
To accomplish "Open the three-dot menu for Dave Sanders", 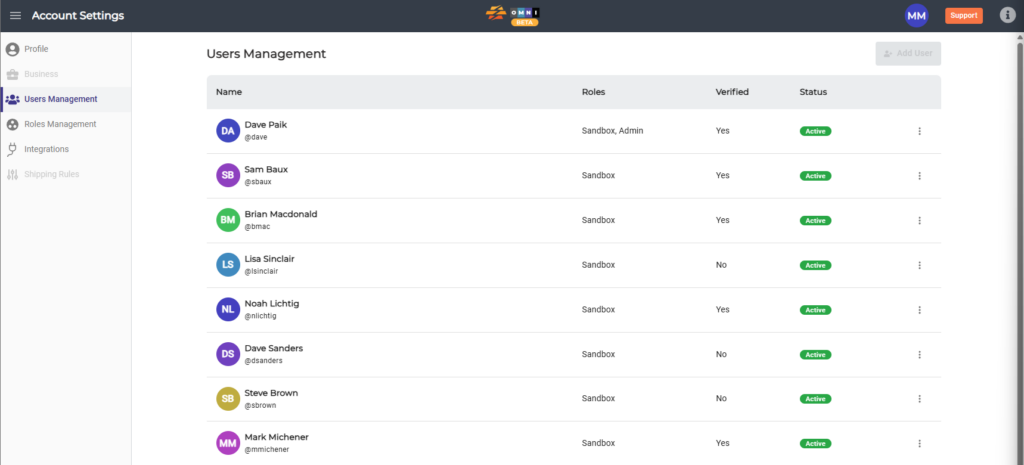I will point(919,355).
